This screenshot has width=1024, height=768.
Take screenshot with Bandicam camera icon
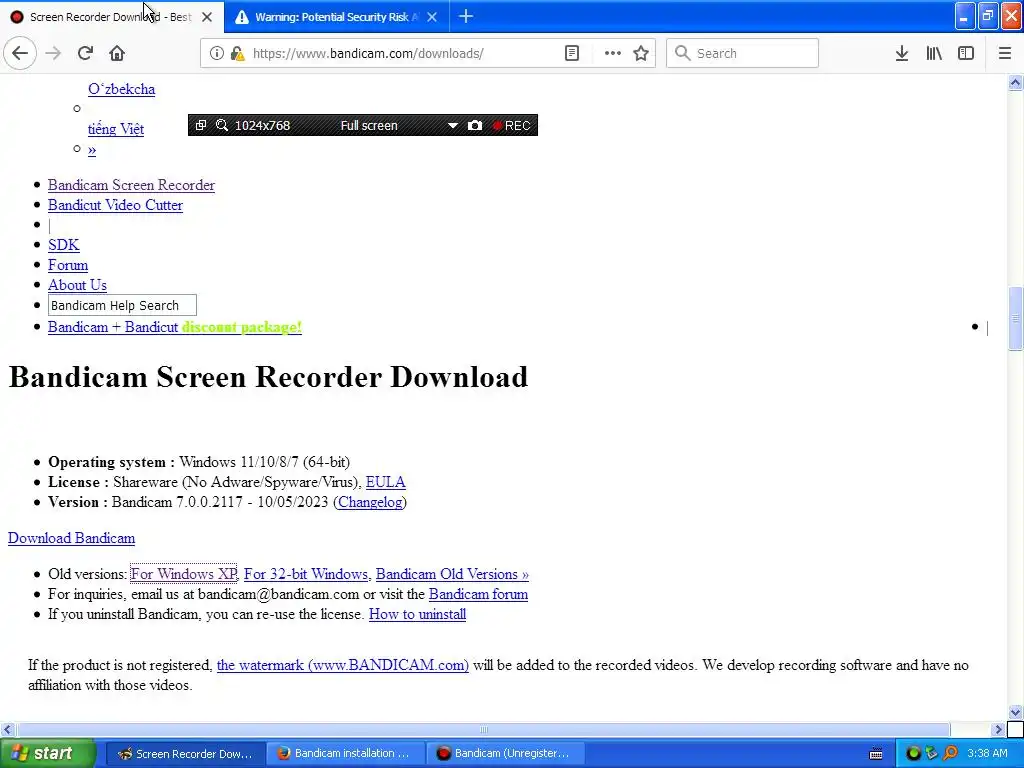[475, 125]
